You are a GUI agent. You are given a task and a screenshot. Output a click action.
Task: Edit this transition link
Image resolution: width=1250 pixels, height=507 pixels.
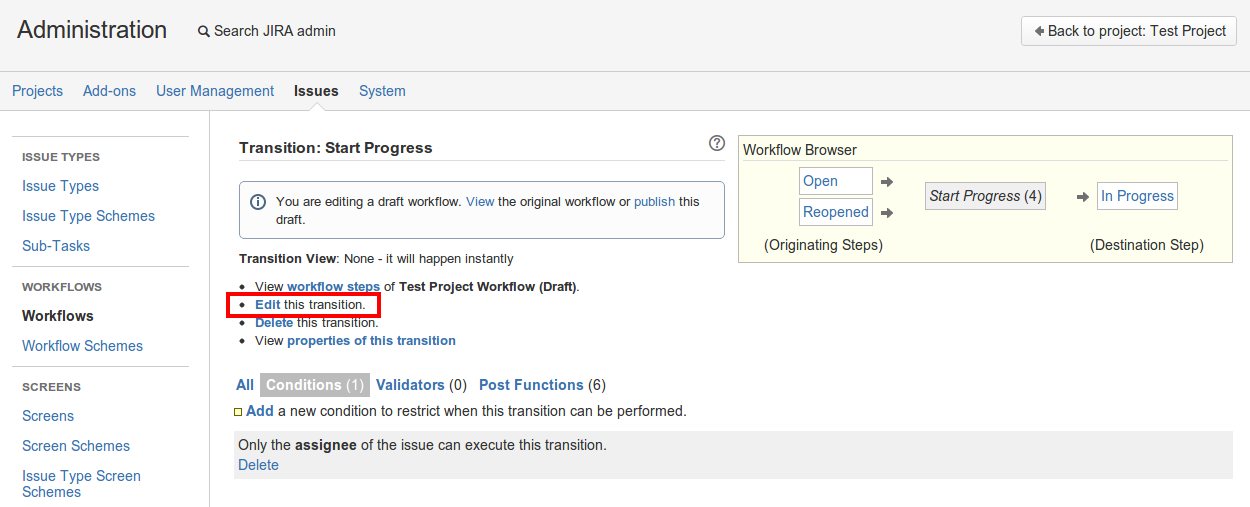click(x=267, y=304)
